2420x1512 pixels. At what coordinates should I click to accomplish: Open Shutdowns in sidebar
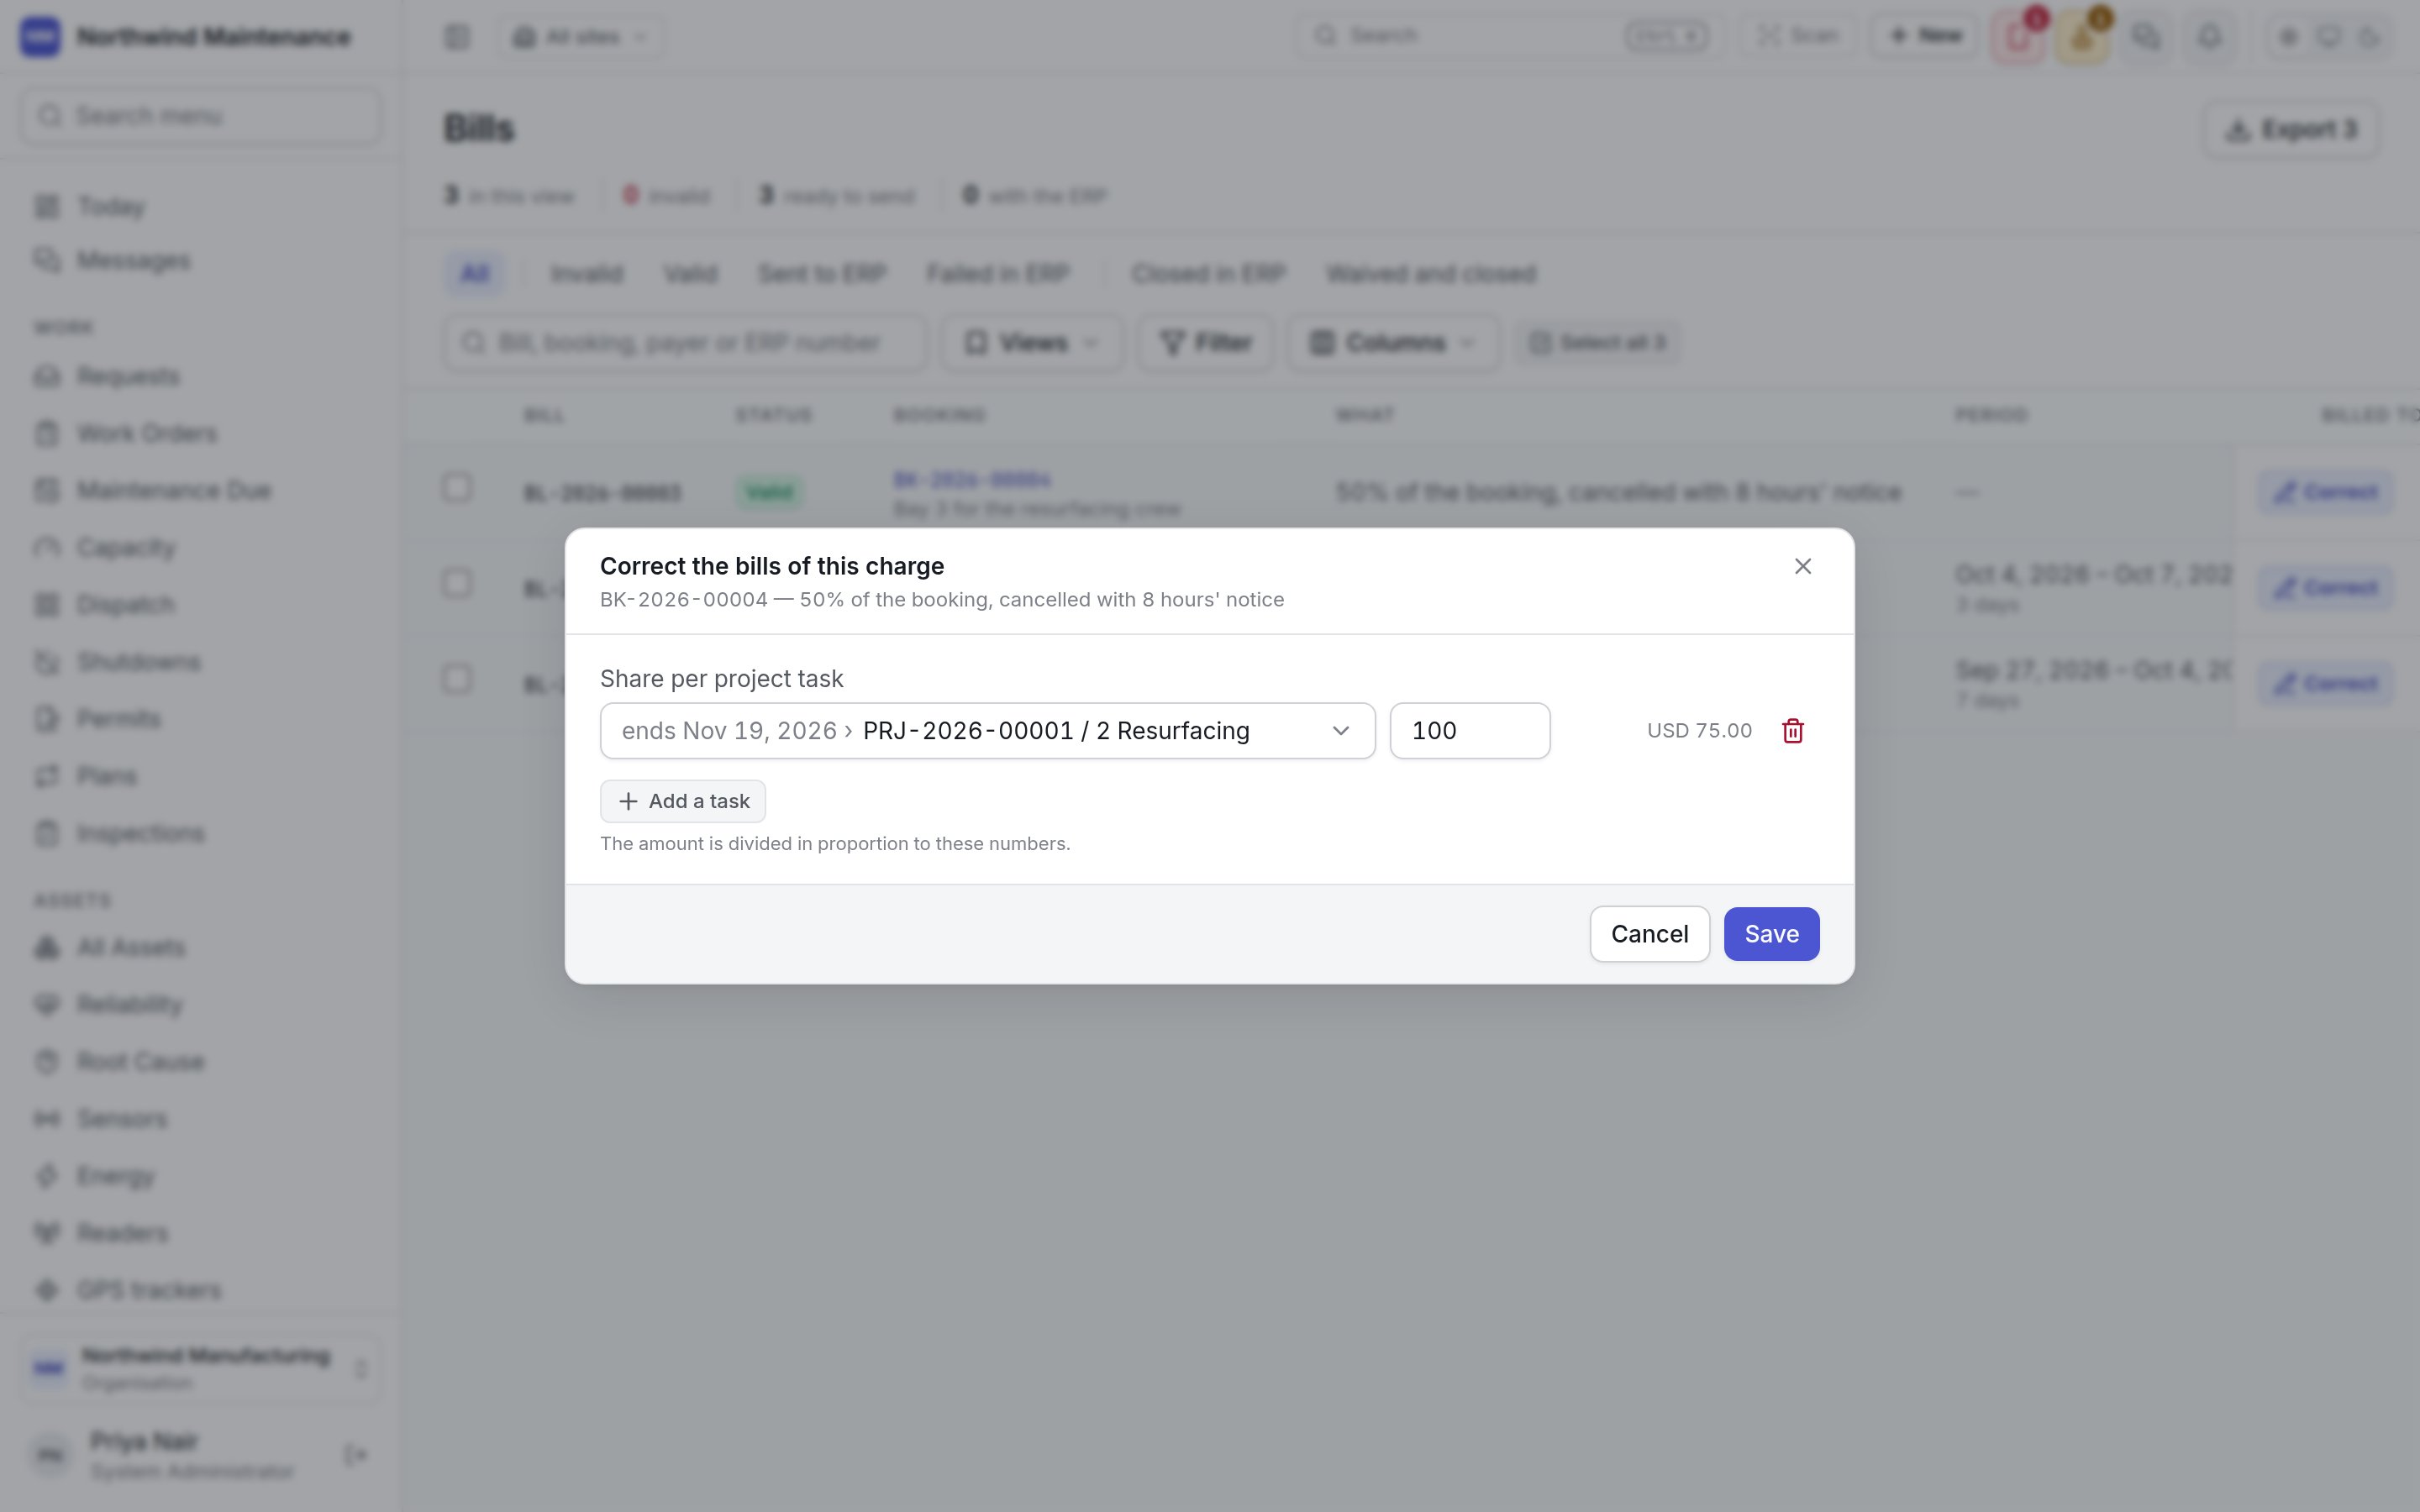point(200,662)
